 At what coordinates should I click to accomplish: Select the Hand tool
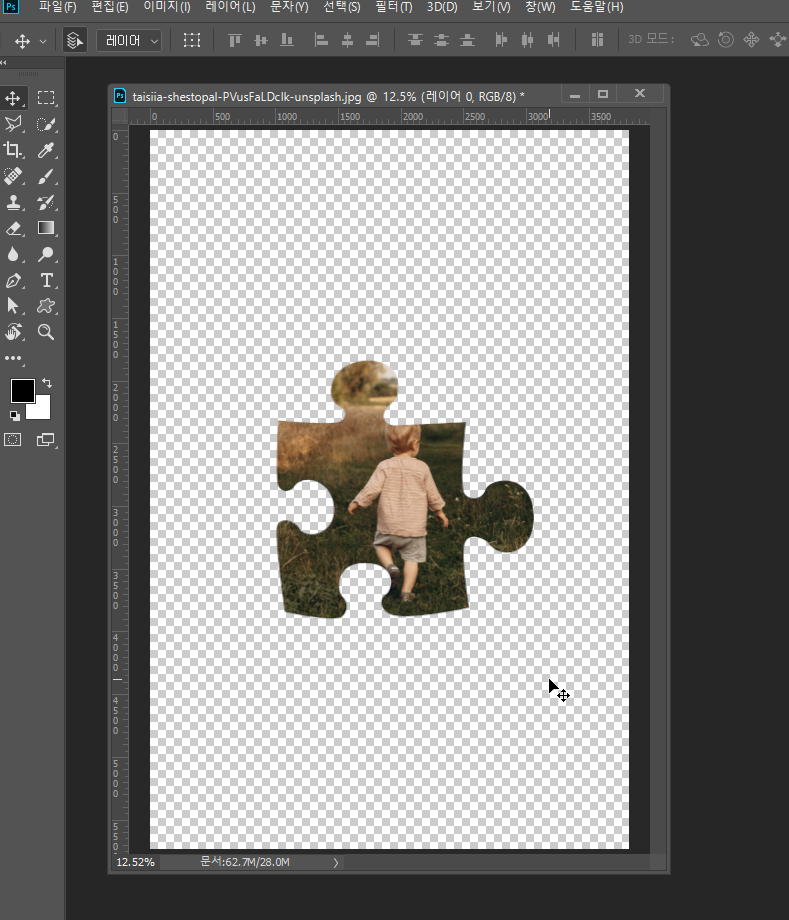click(x=13, y=332)
